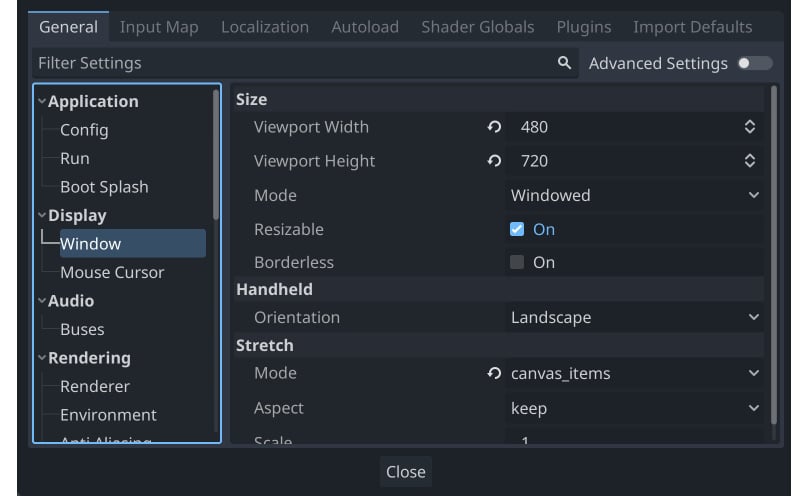Image resolution: width=808 pixels, height=496 pixels.
Task: Open the Stretch Mode canvas_items dropdown
Action: tap(634, 373)
